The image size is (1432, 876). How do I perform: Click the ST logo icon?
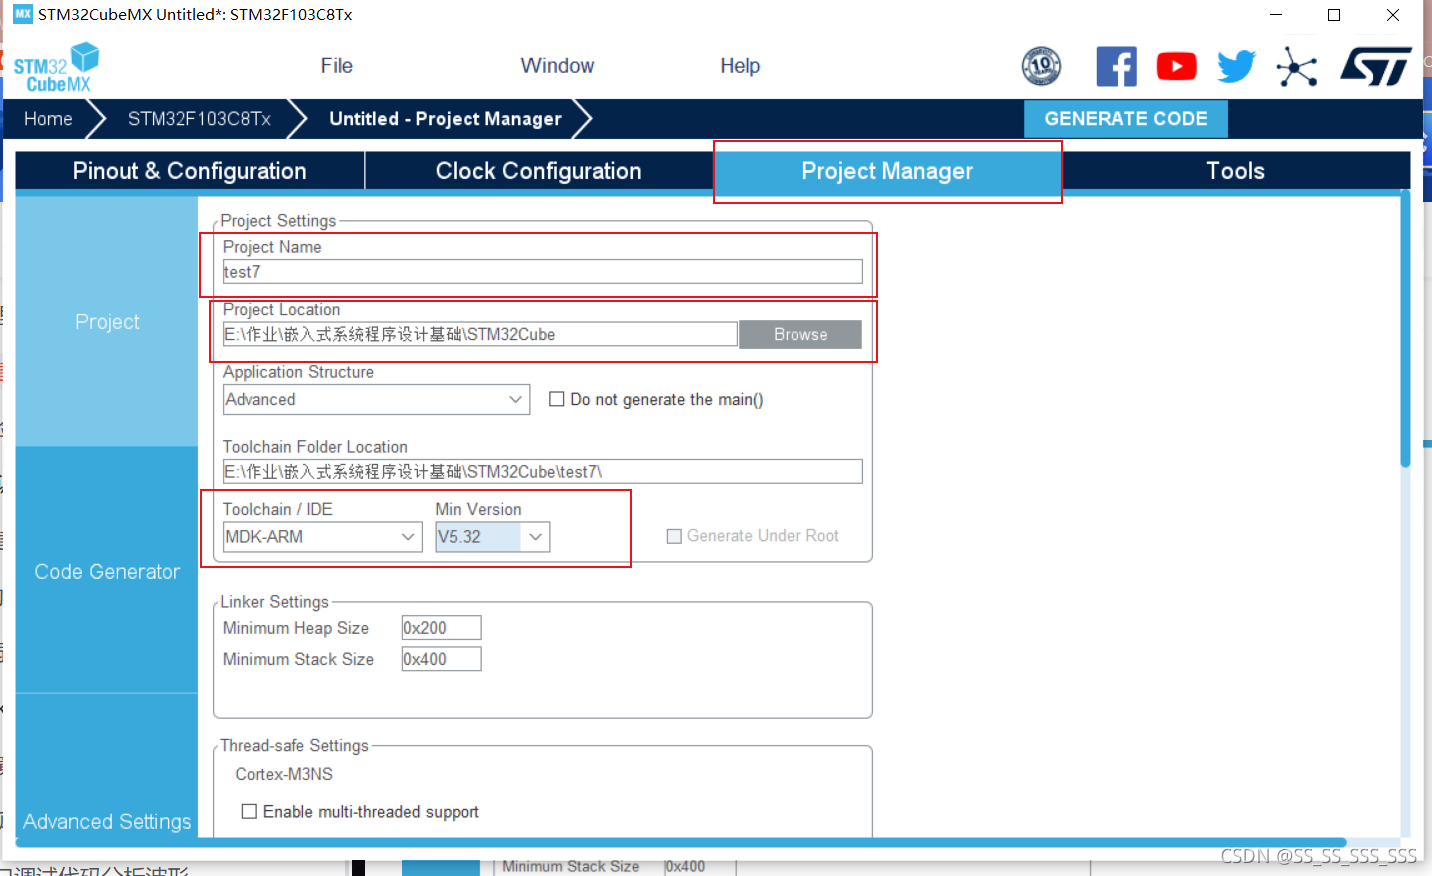[1376, 66]
